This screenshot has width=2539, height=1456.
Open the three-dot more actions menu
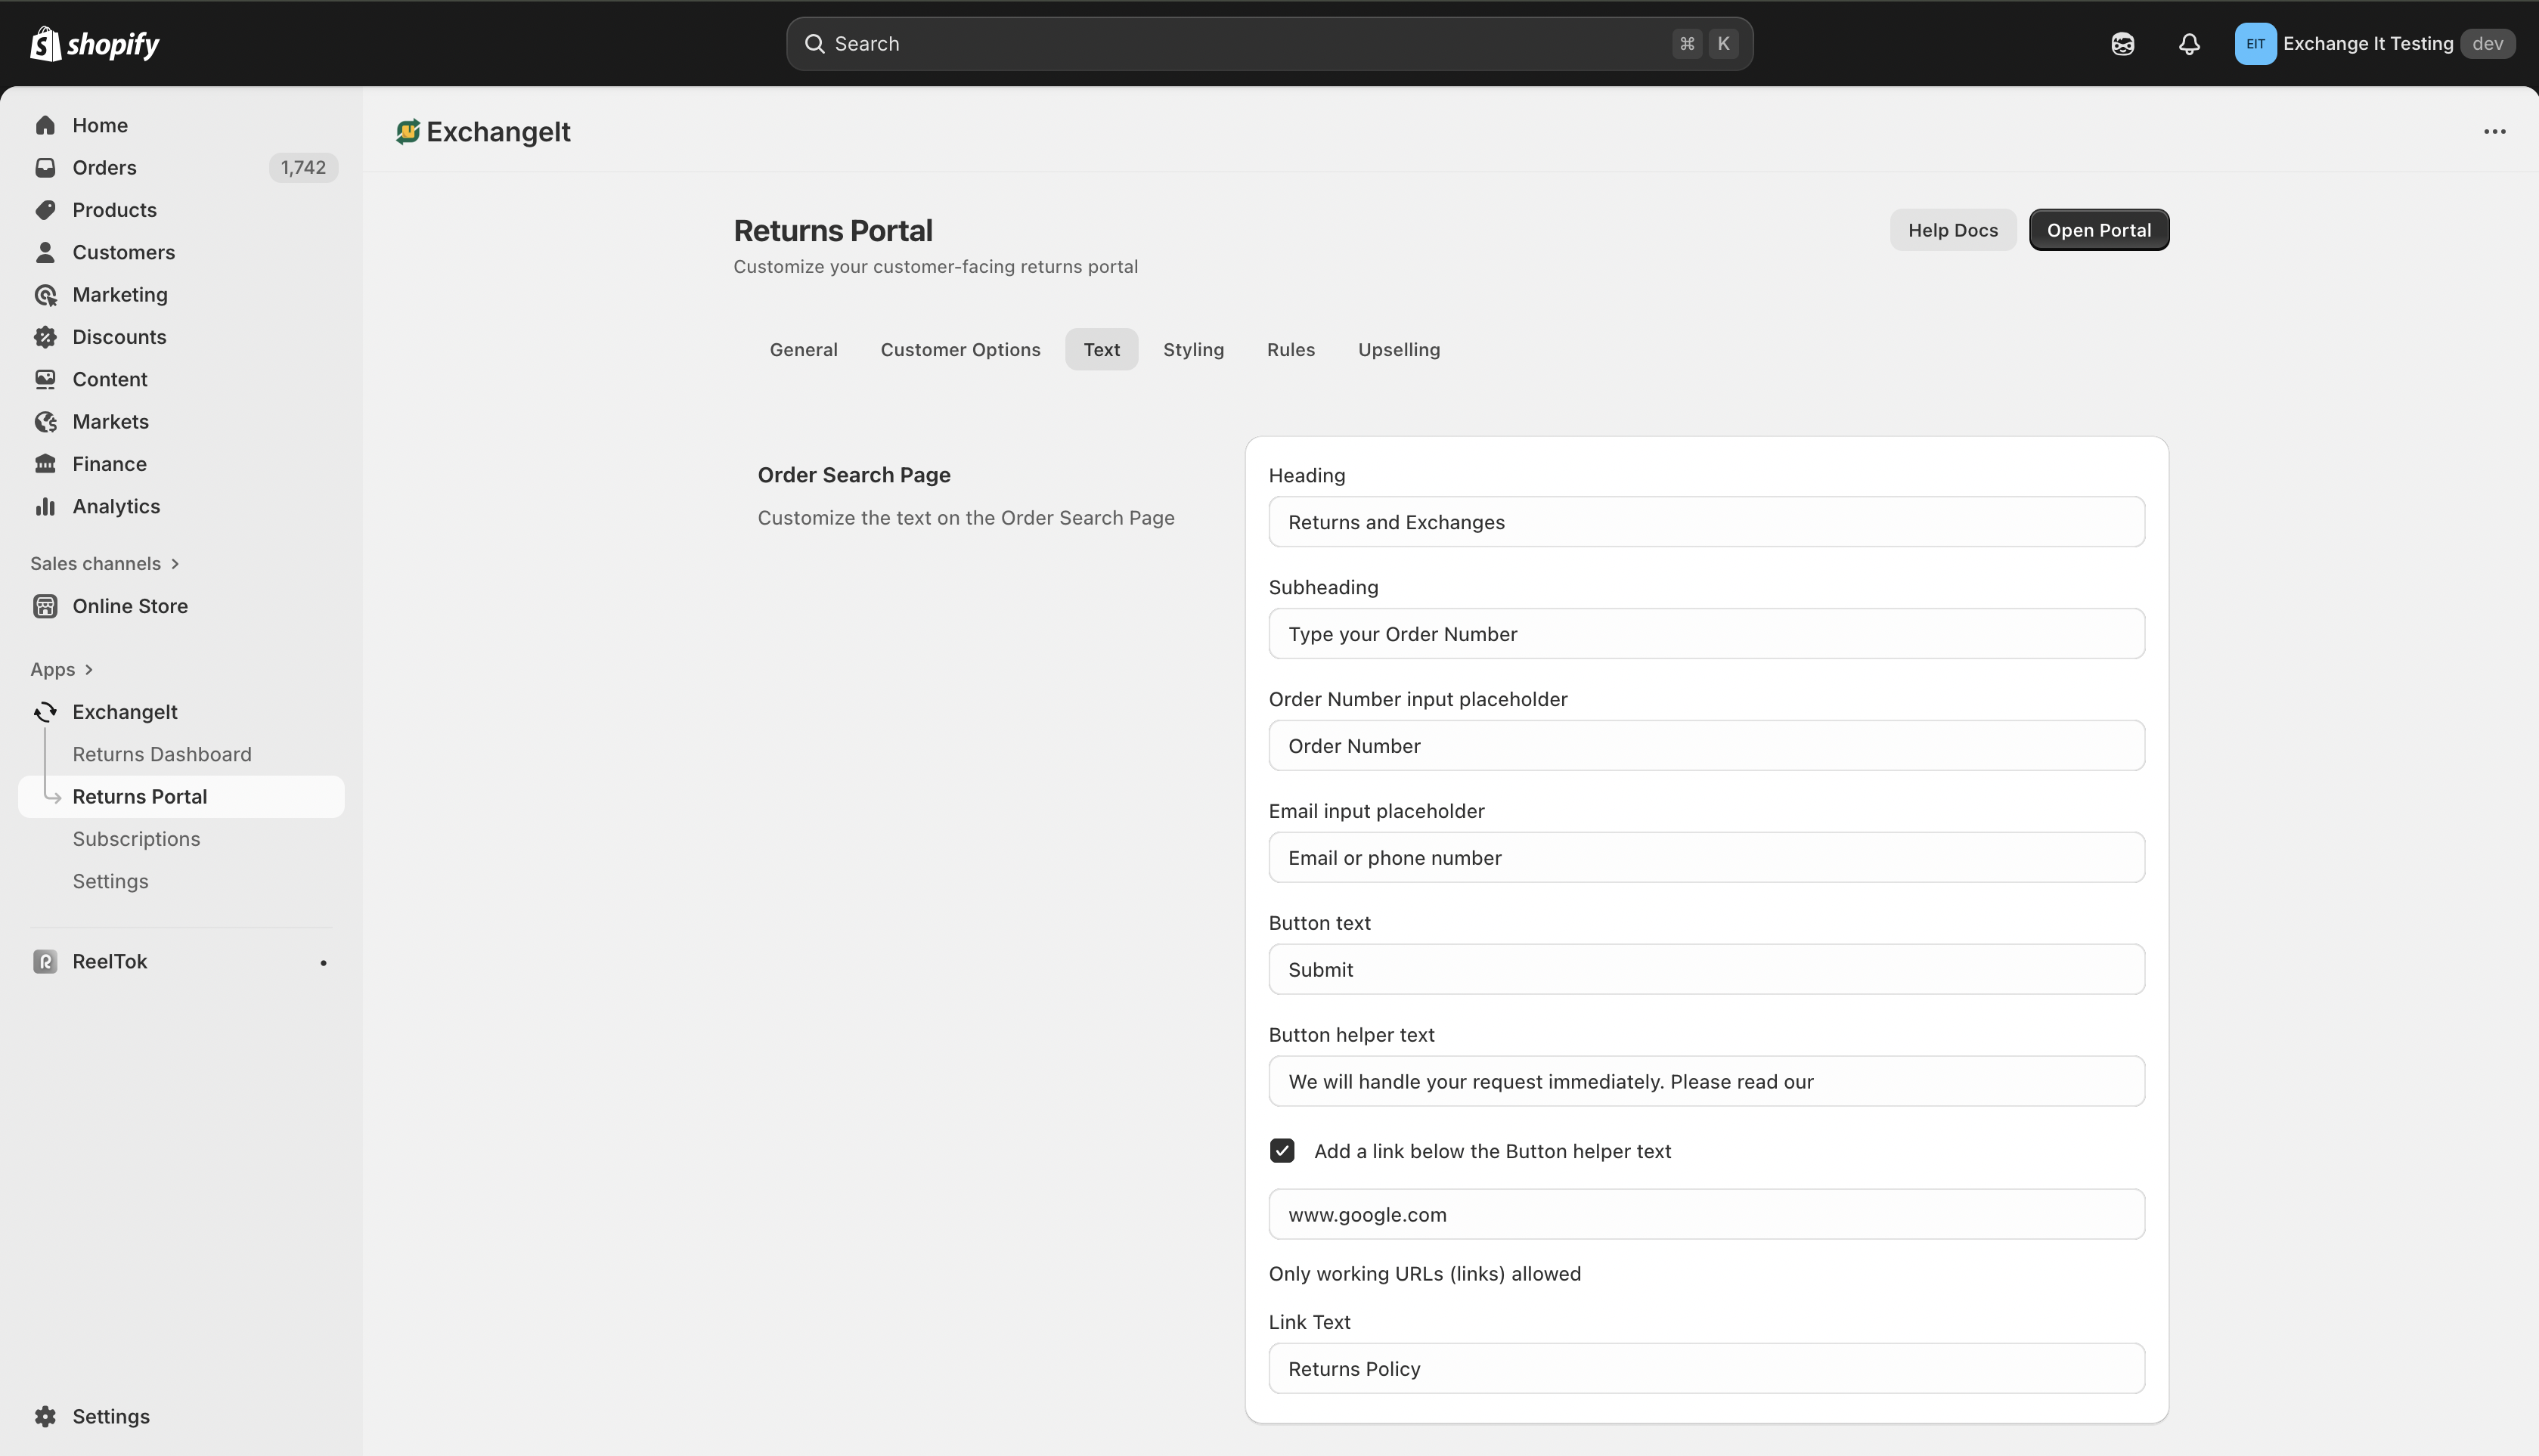2494,132
